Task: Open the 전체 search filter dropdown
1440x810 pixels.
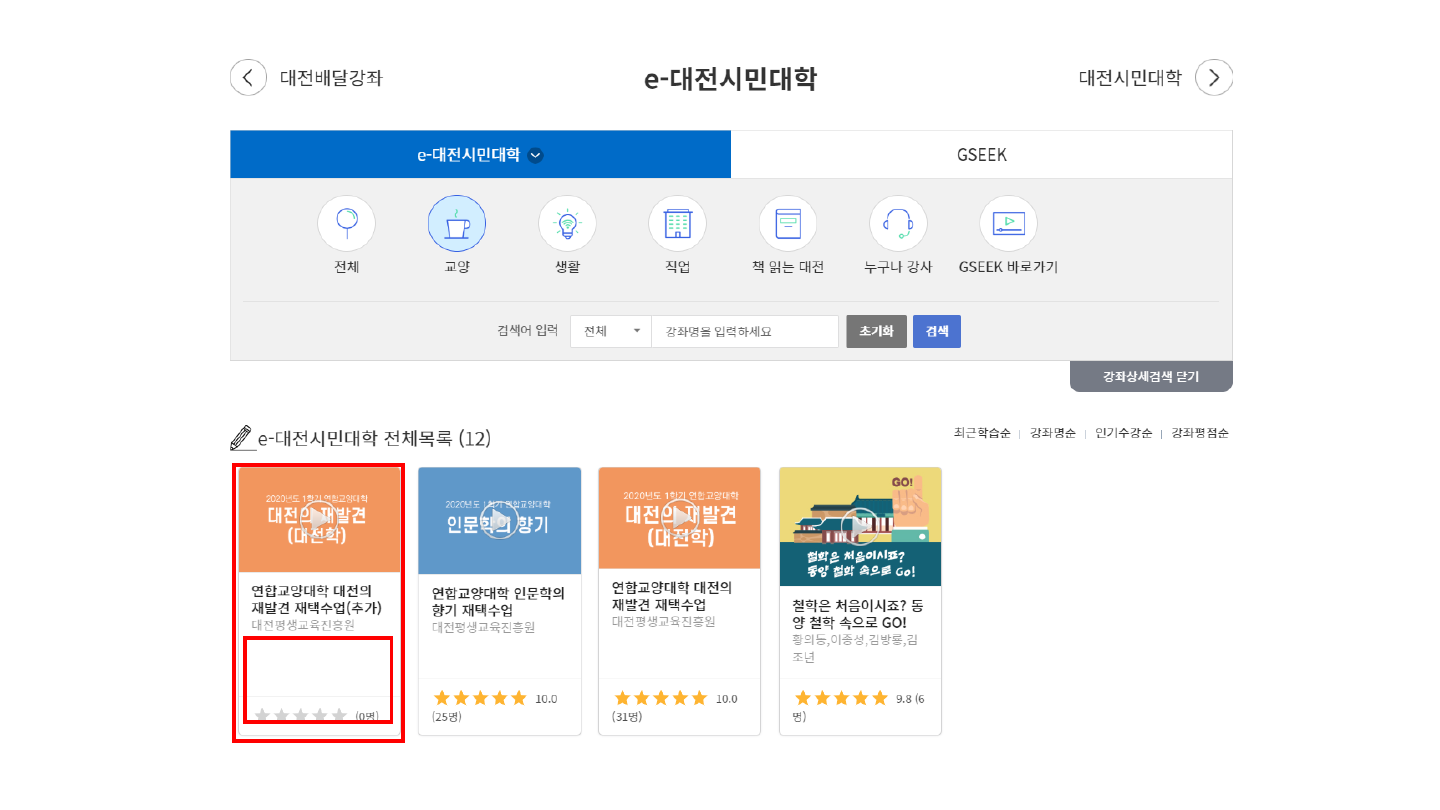Action: 611,331
